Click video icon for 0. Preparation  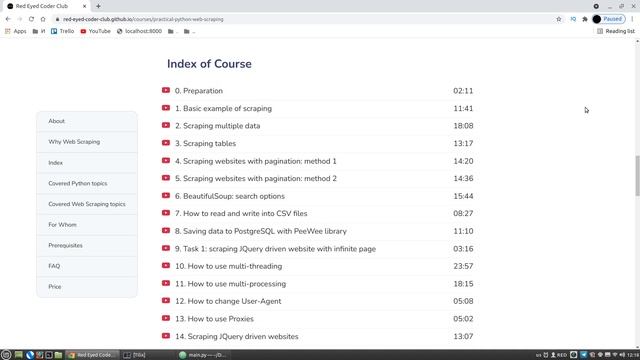(166, 90)
